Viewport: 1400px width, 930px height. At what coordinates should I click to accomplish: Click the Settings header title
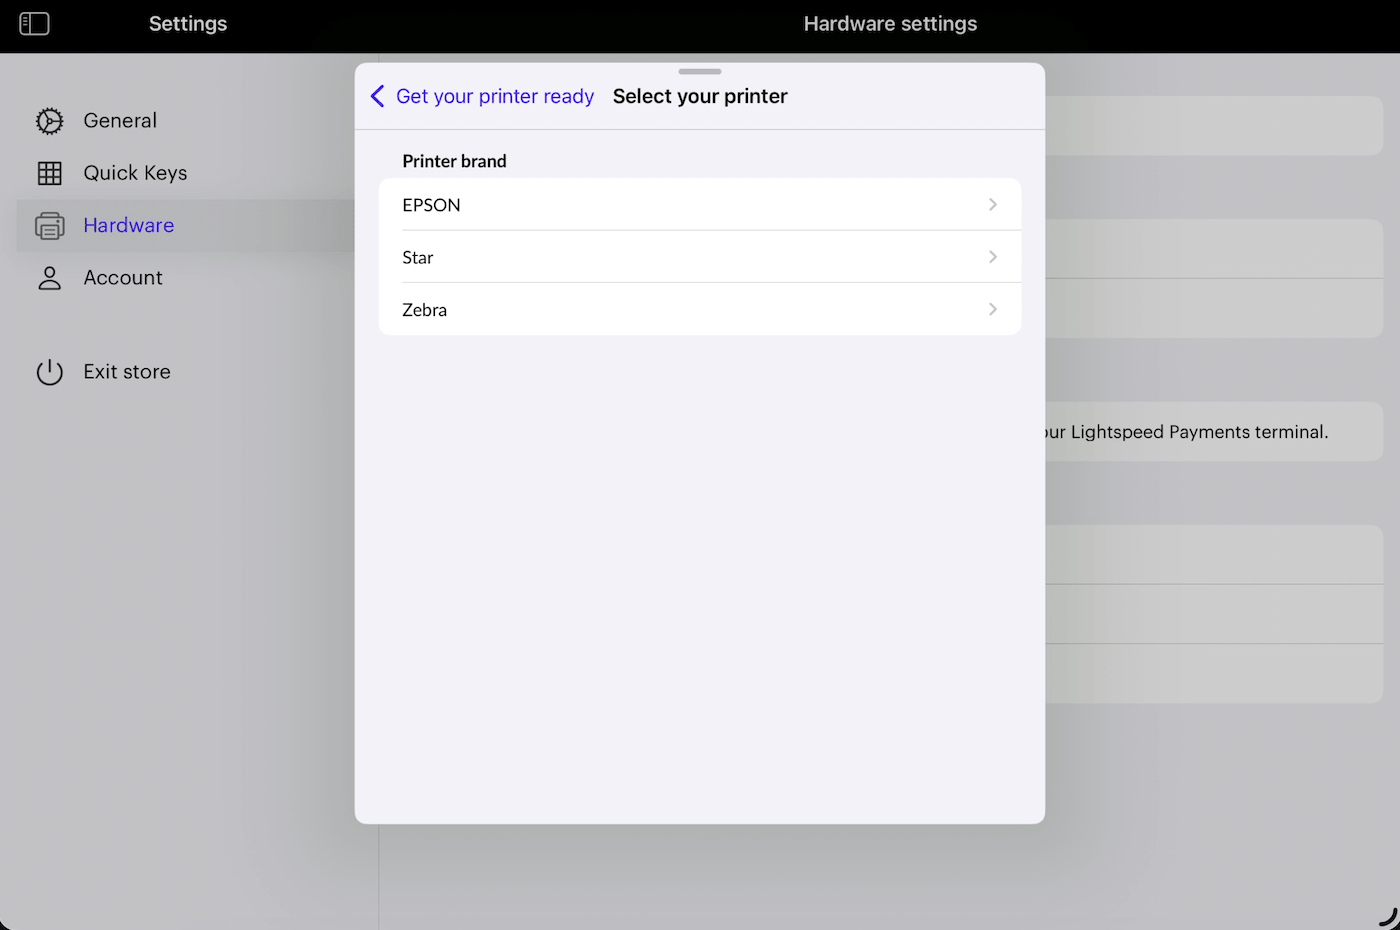188,24
